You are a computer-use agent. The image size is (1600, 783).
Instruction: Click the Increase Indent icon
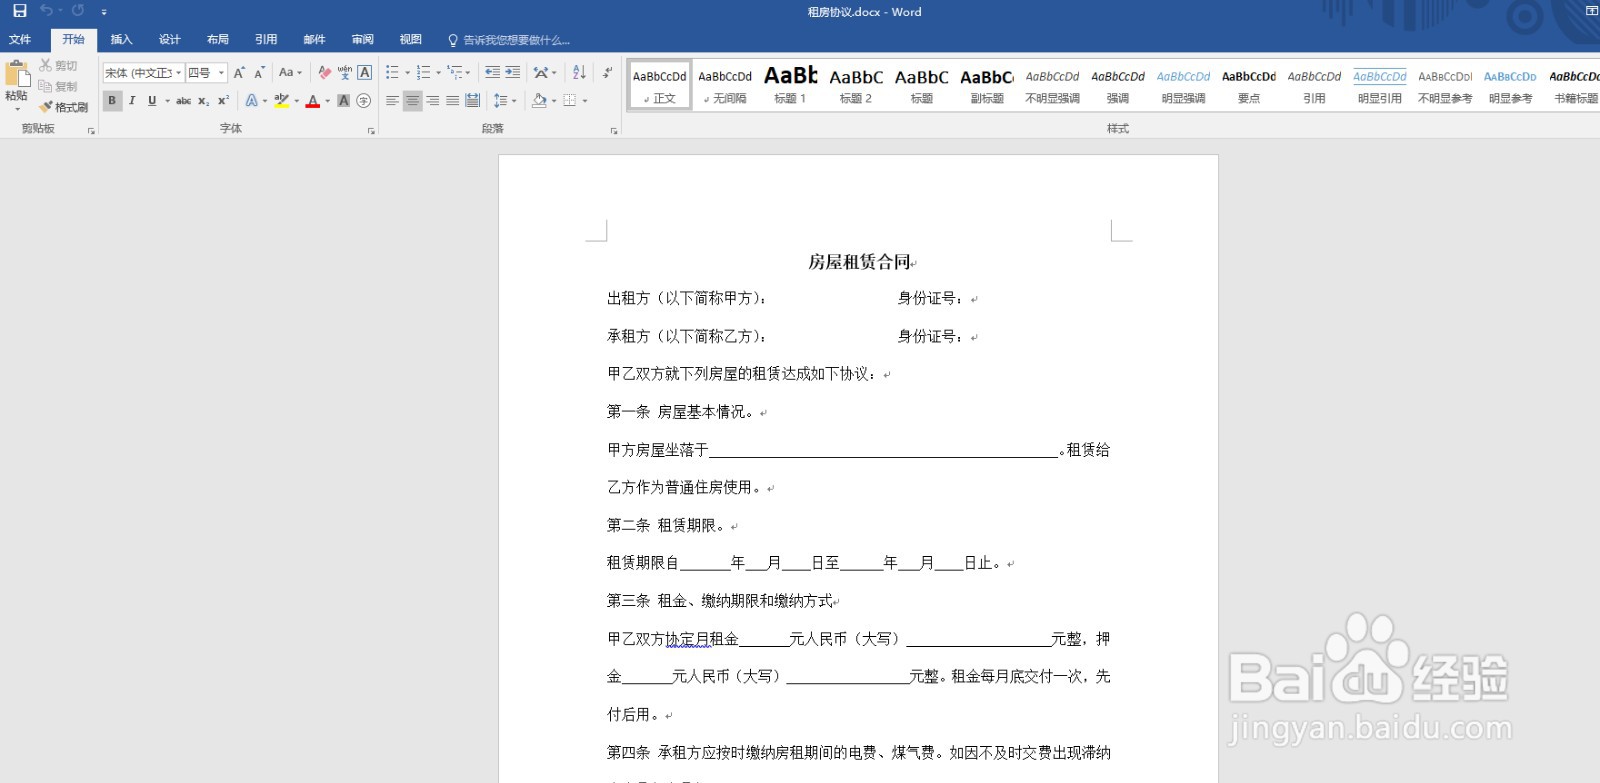(513, 73)
